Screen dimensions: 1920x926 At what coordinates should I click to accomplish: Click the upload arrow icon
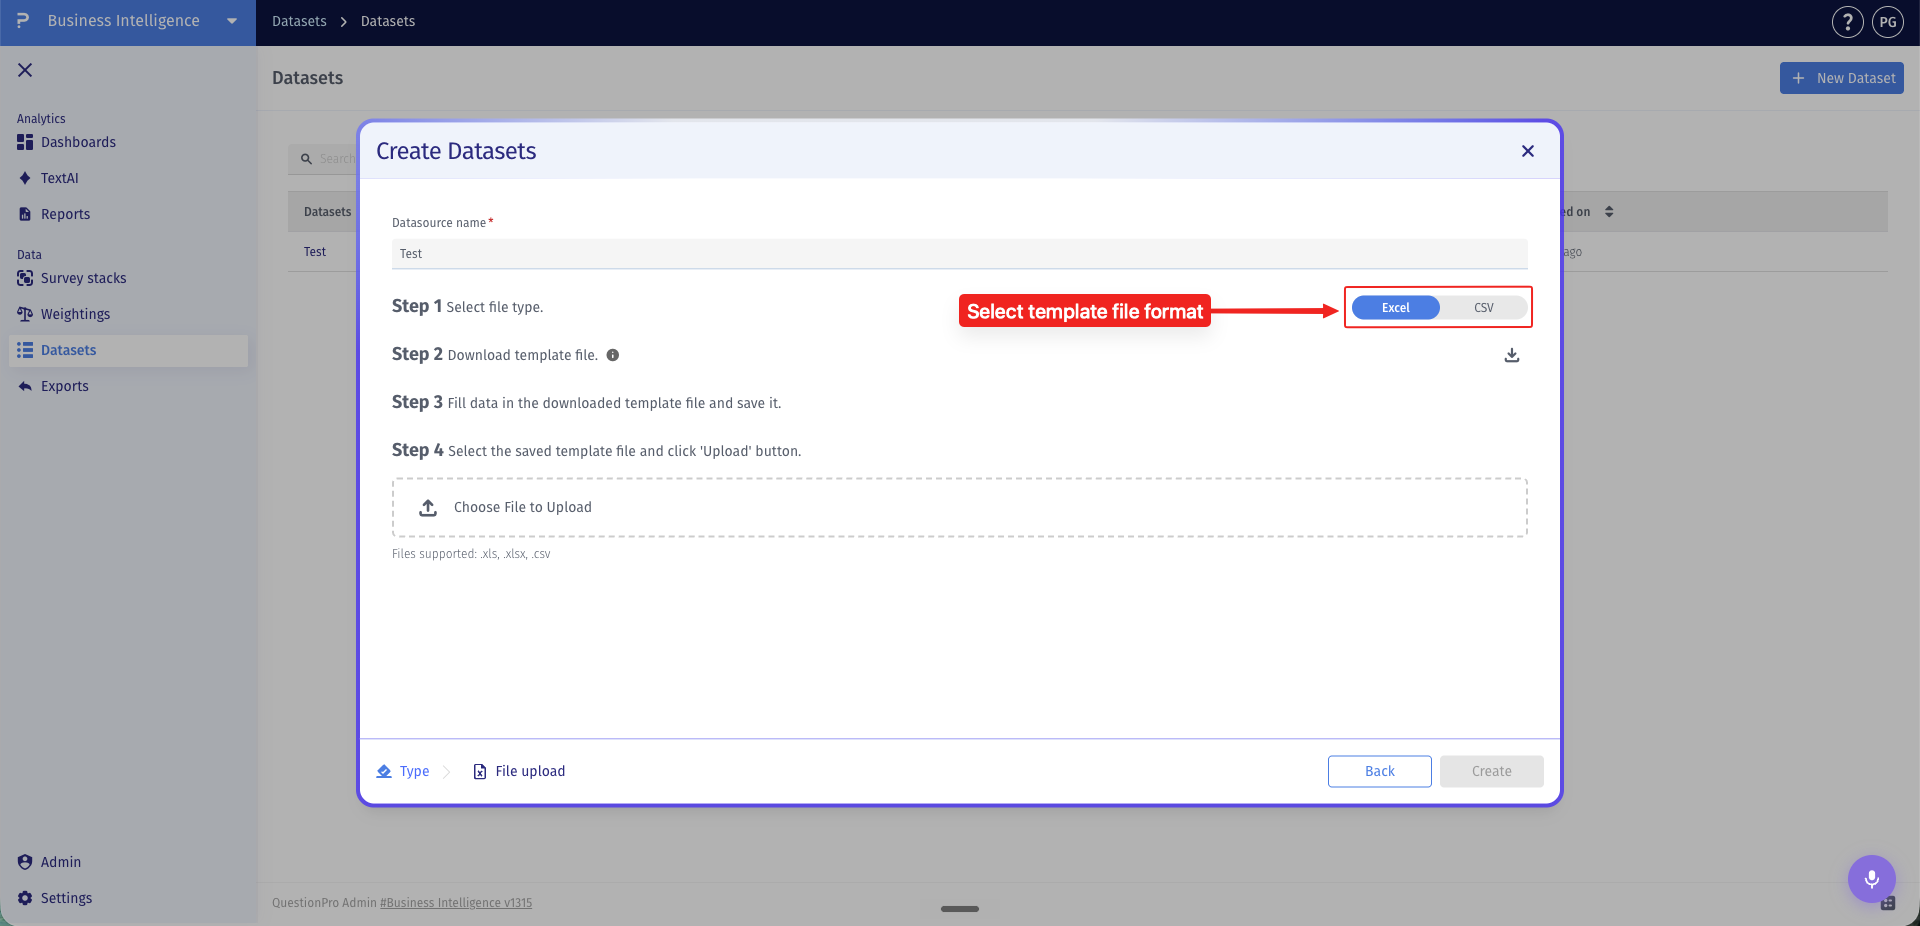pos(428,508)
